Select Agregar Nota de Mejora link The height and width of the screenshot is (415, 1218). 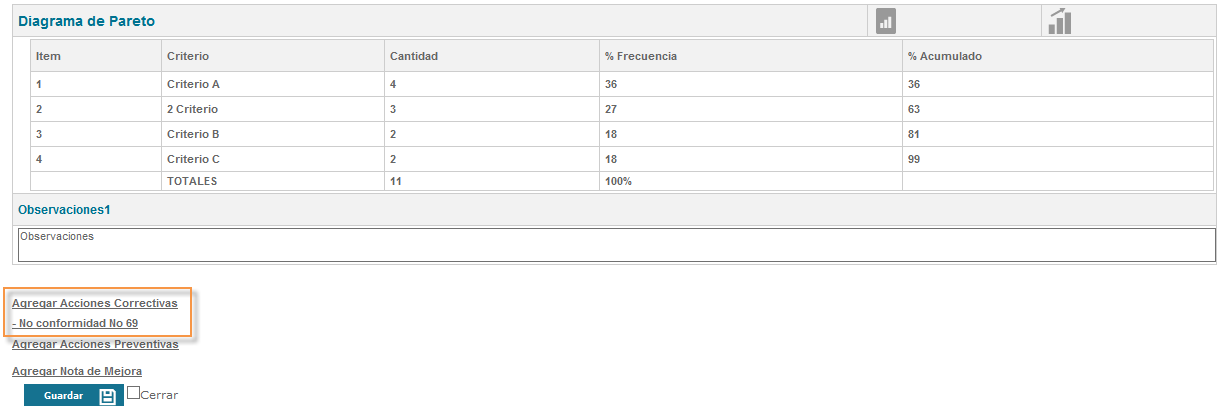pyautogui.click(x=77, y=371)
